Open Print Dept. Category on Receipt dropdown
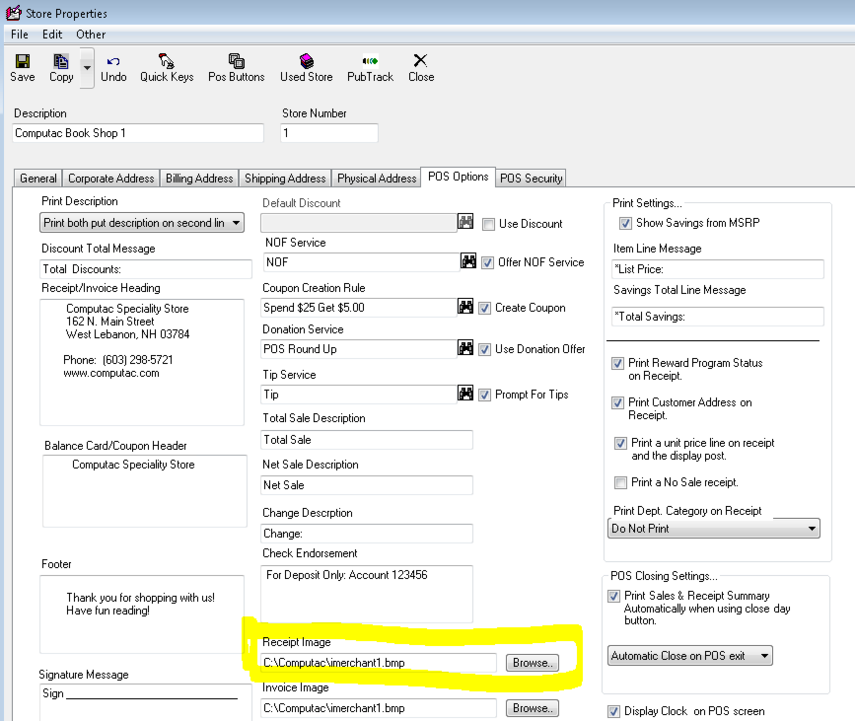855x721 pixels. 714,528
